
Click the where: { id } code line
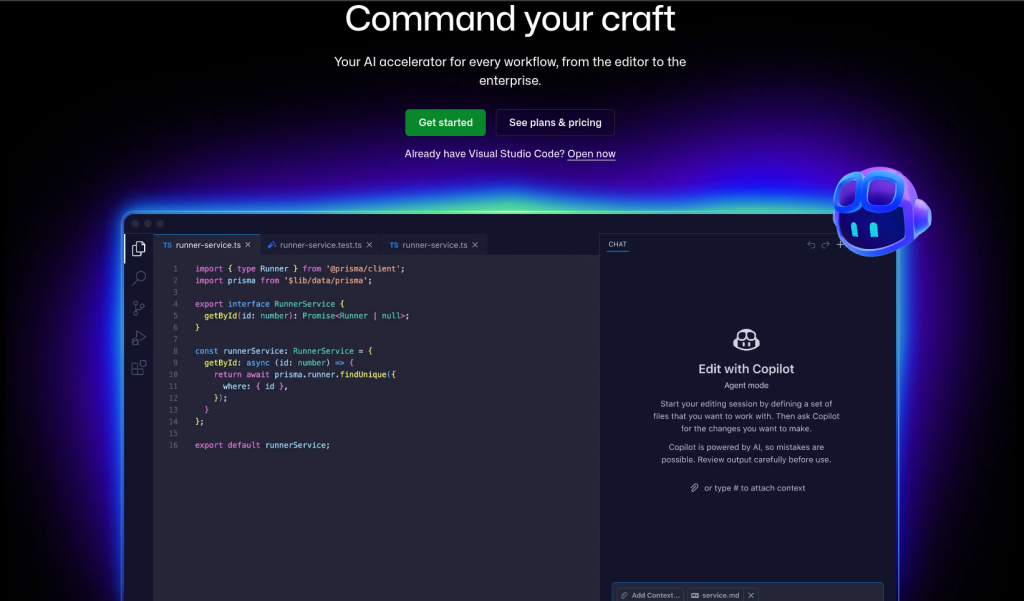tap(255, 386)
